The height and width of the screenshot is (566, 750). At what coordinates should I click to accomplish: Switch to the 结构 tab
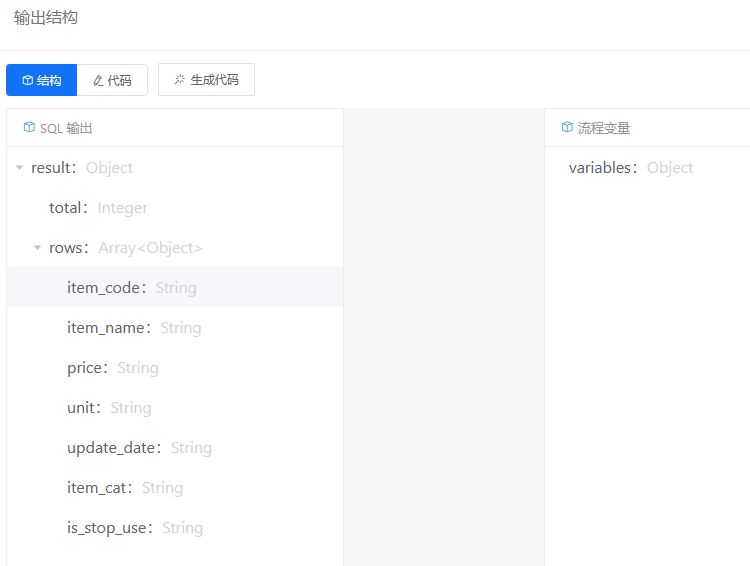coord(42,80)
